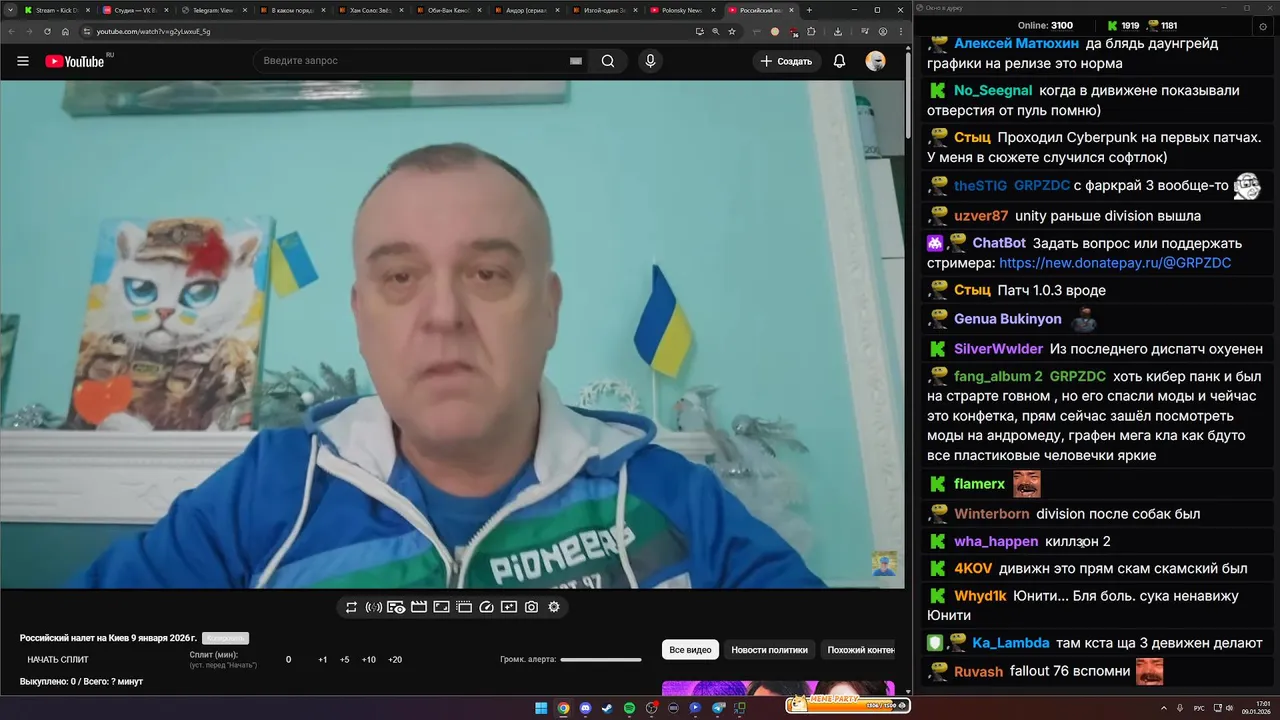Image resolution: width=1280 pixels, height=720 pixels.
Task: Add +1 minute to the split
Action: 323,660
